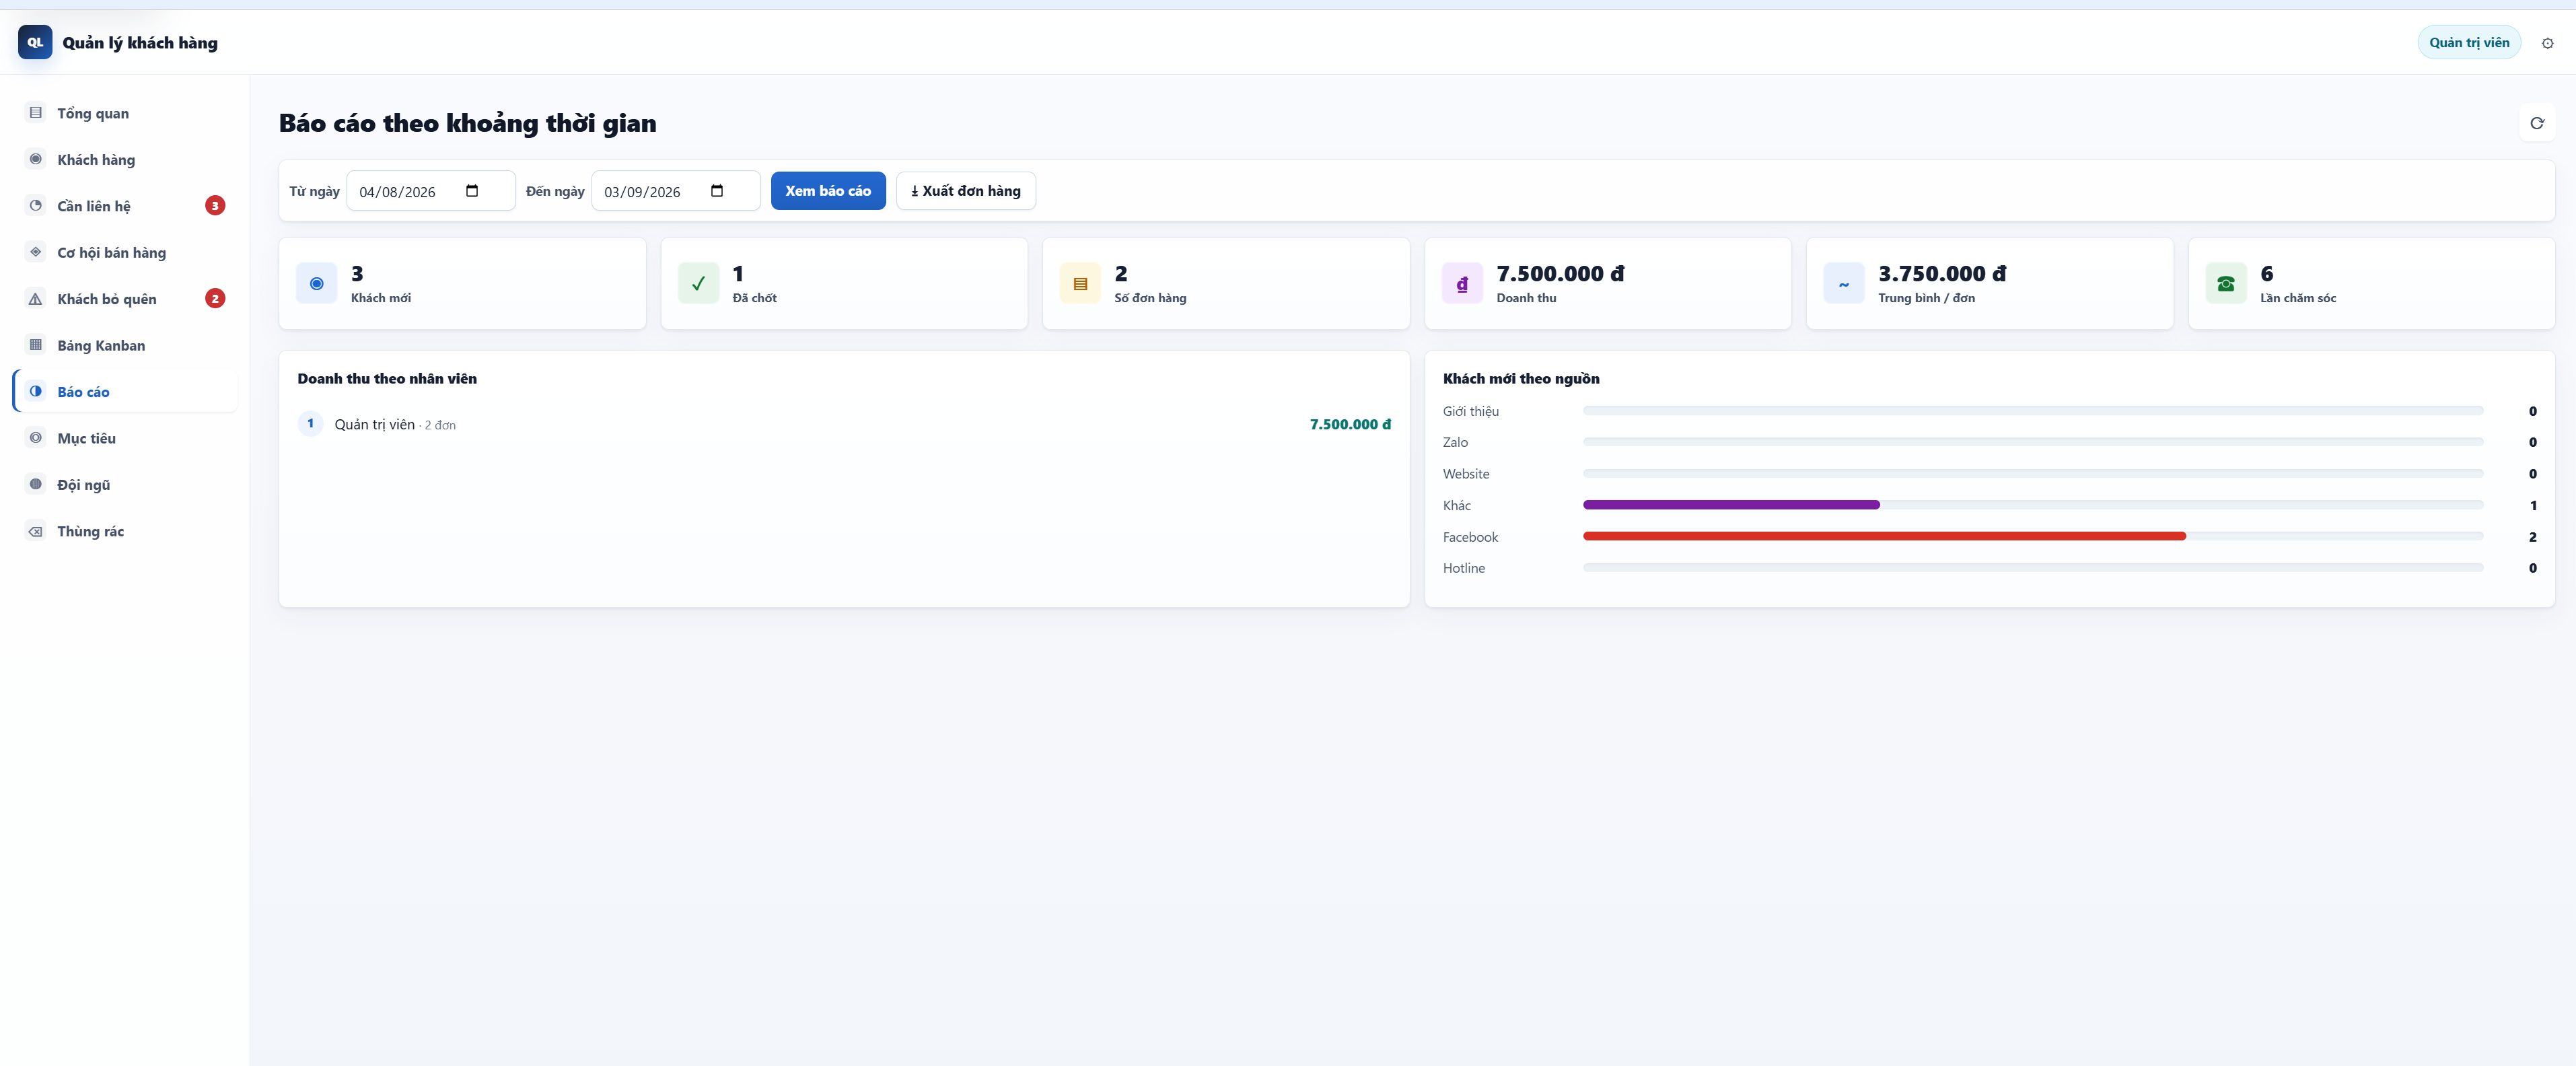Click the Mục tiêu target icon
2576x1066 pixels.
tap(36, 438)
